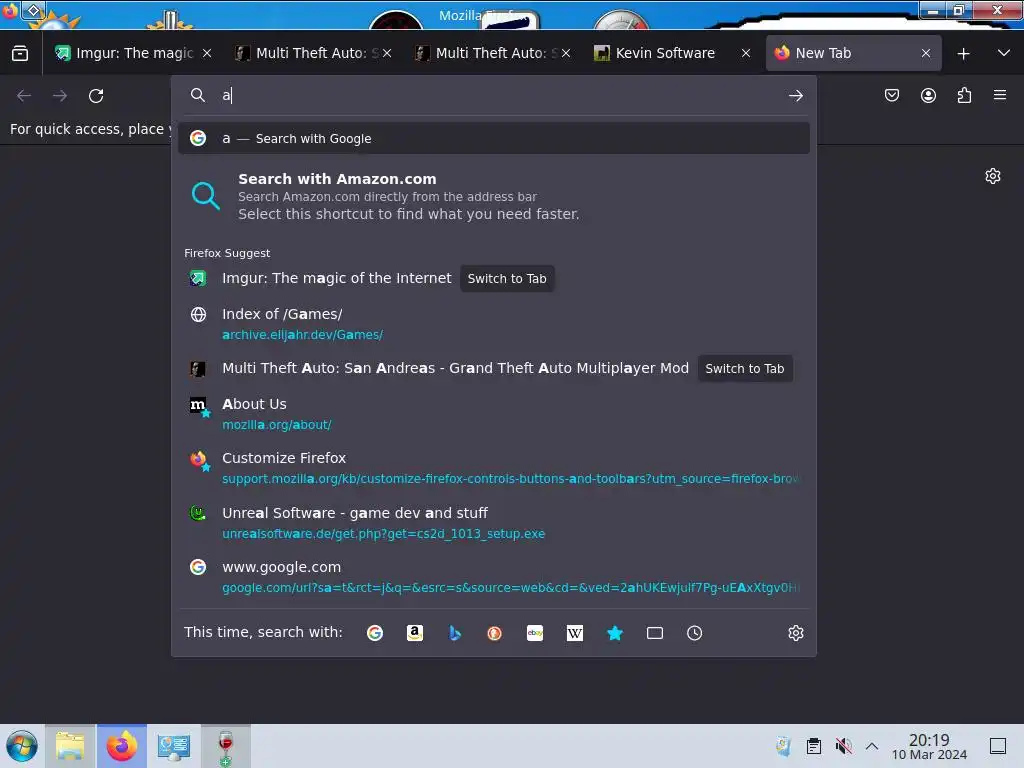Select the New Tab tab

[x=853, y=53]
